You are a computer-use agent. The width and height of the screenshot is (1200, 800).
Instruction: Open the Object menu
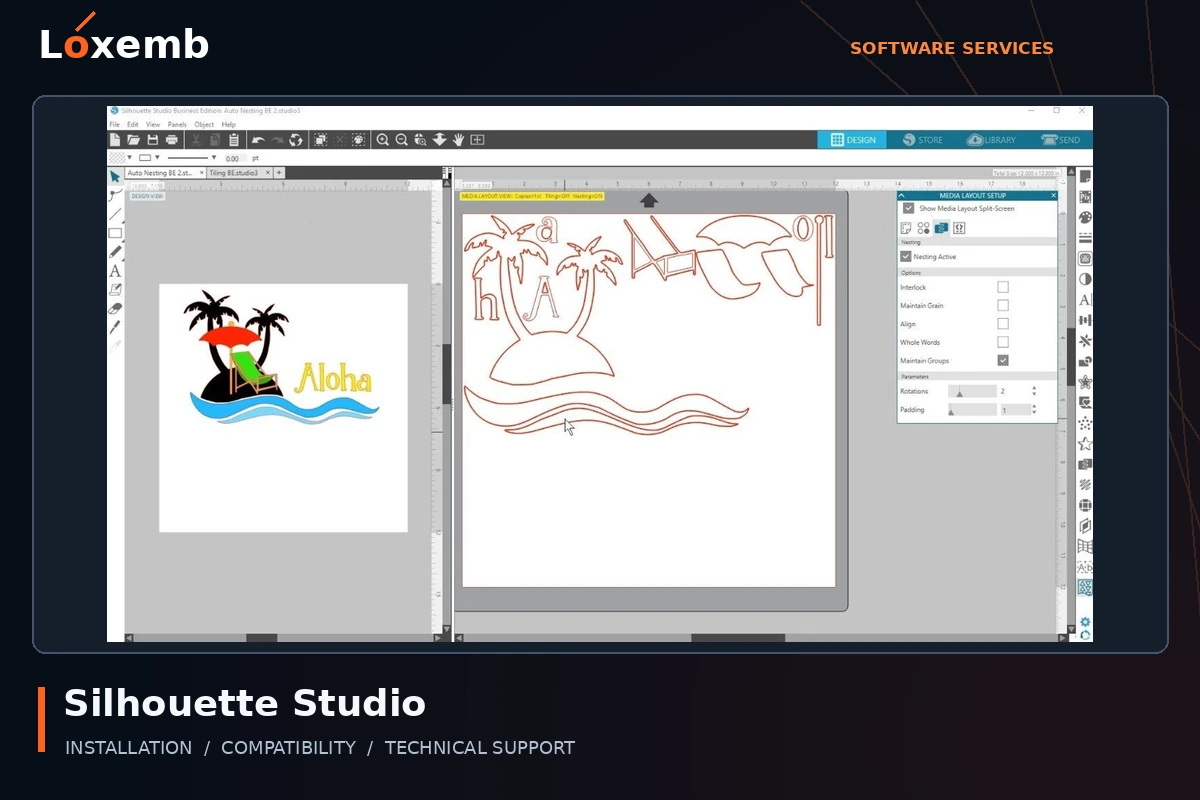[x=204, y=124]
